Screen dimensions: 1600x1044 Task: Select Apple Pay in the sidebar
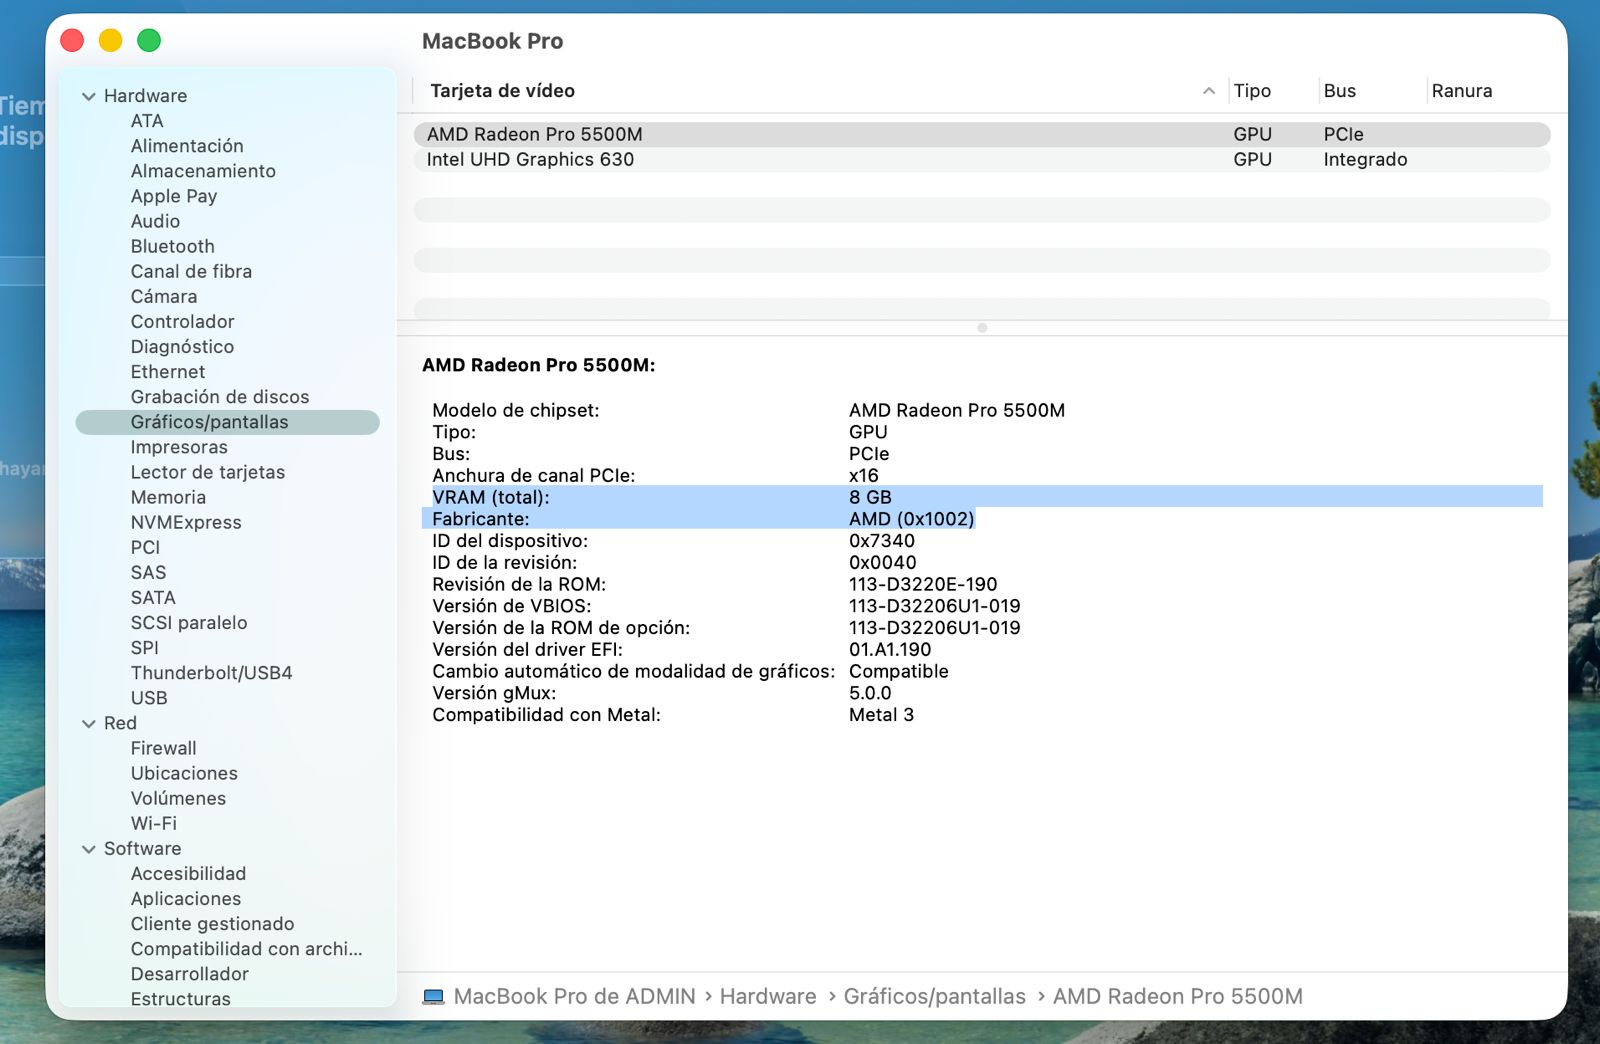[x=174, y=197]
